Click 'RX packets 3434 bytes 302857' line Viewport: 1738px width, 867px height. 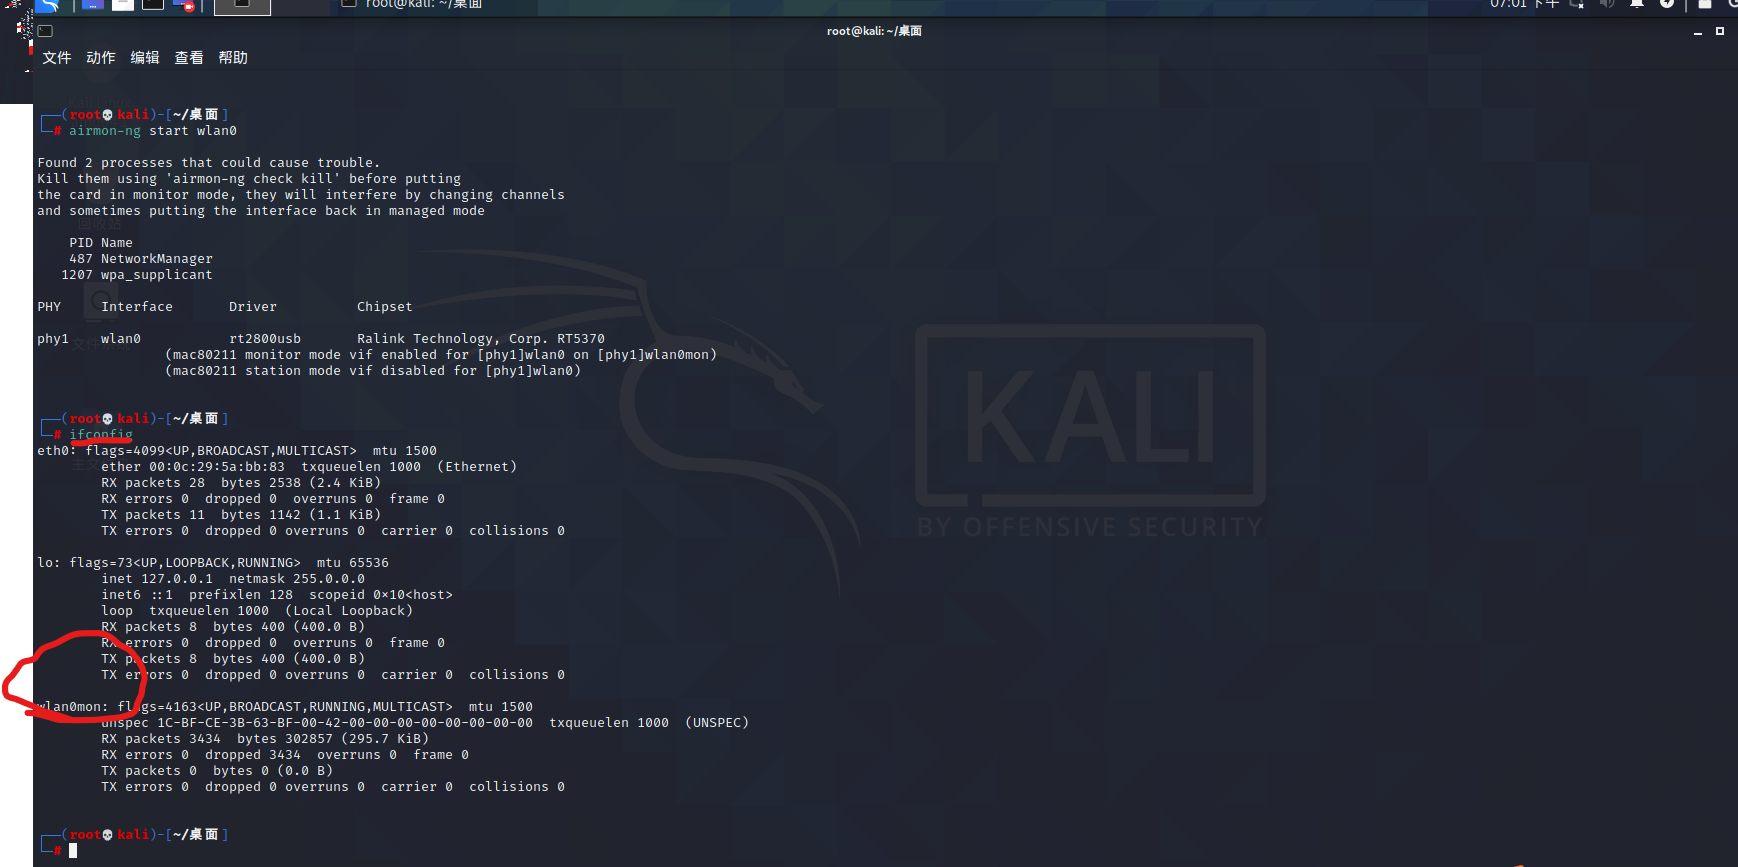[x=265, y=739]
